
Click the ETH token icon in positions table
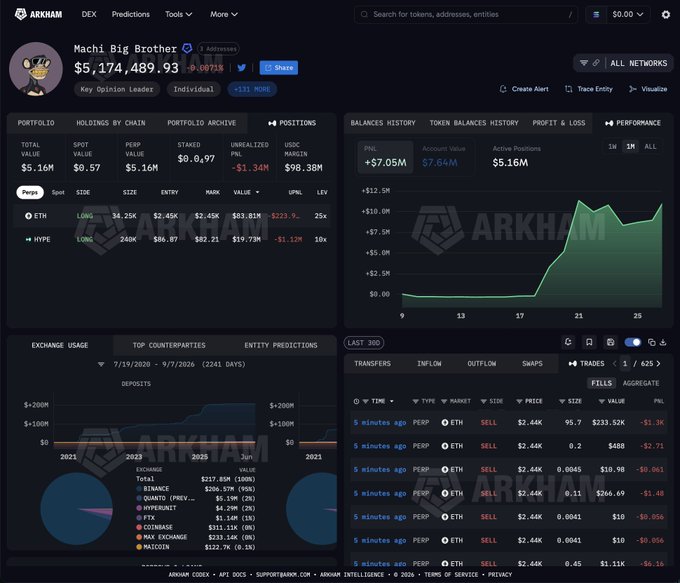pyautogui.click(x=28, y=216)
